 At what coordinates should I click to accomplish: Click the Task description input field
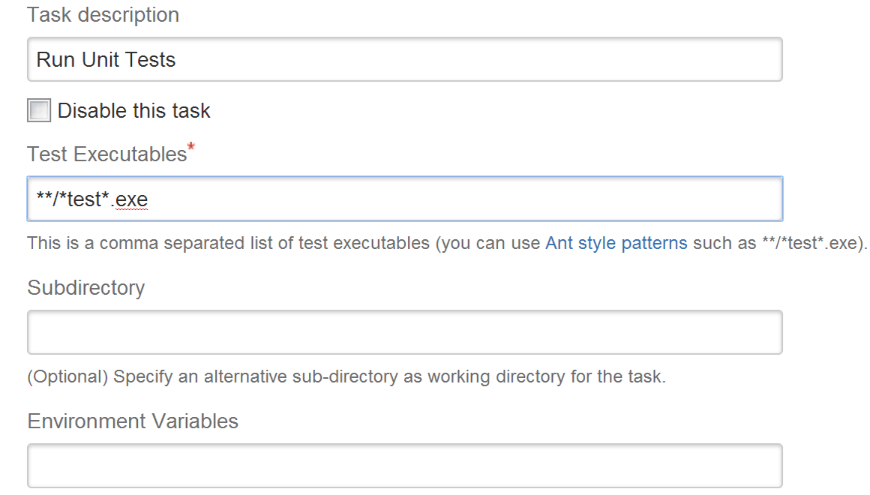click(x=404, y=60)
